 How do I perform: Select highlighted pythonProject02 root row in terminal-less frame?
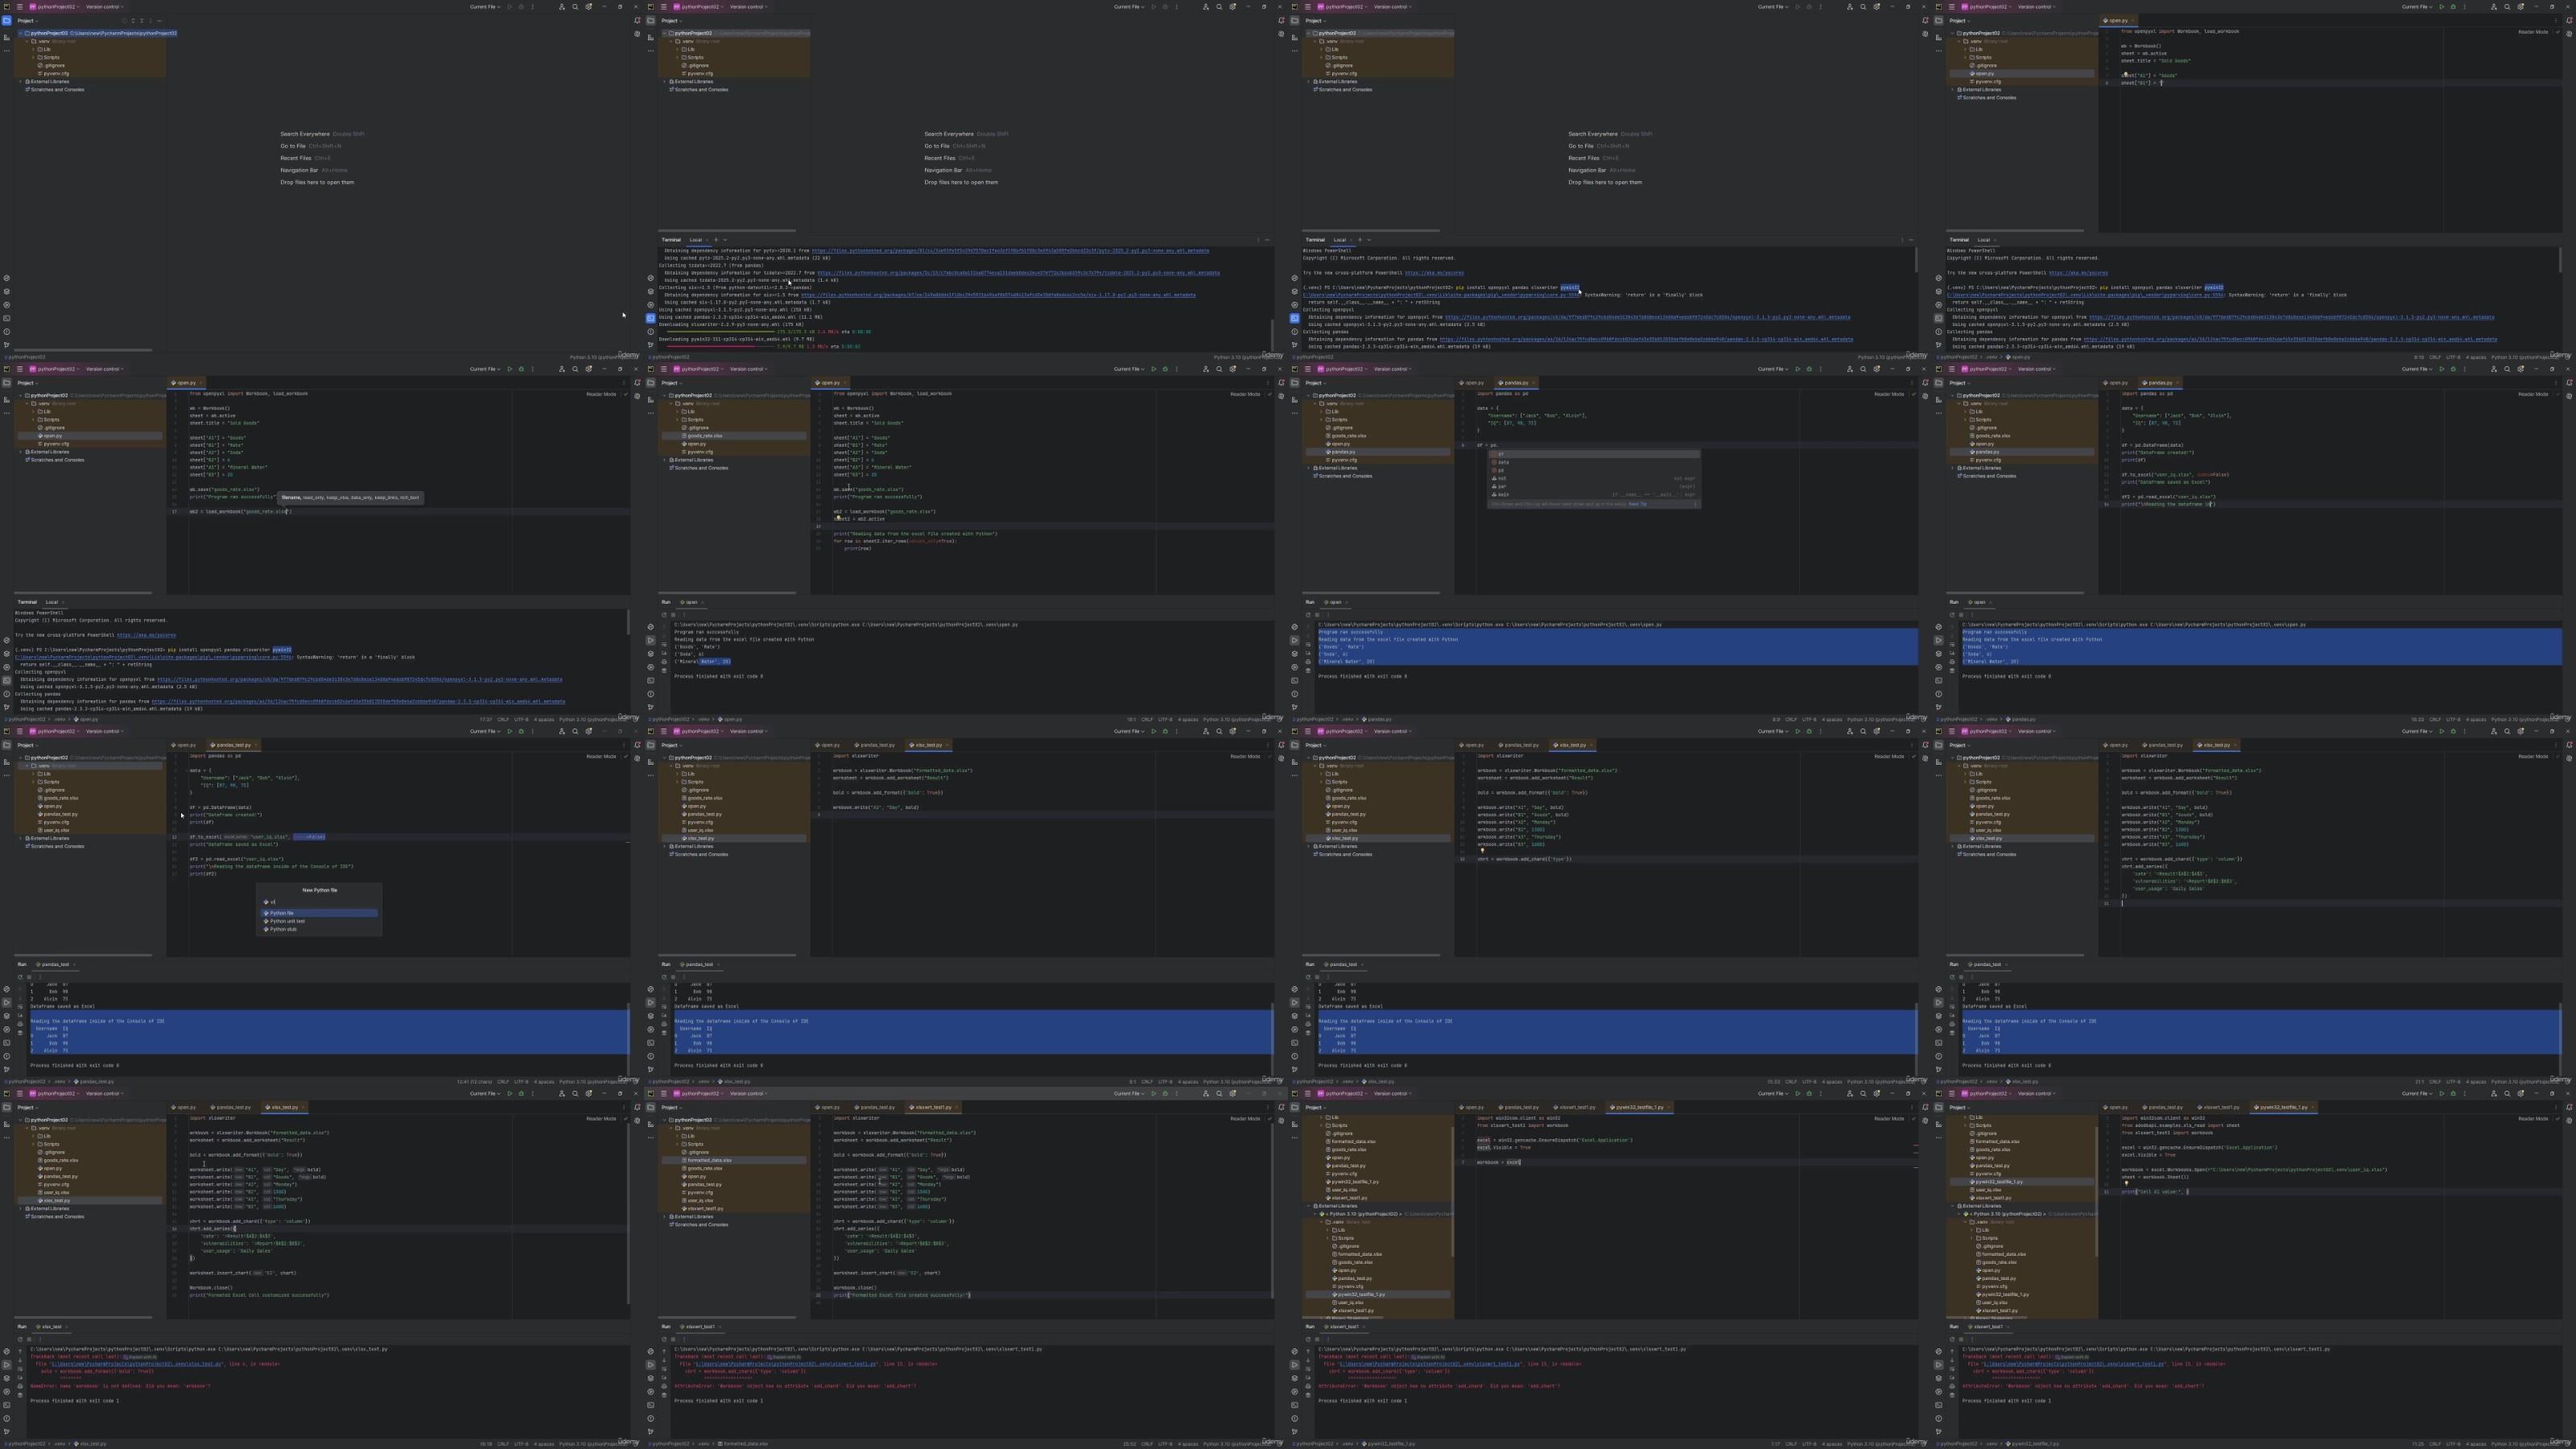[98, 33]
